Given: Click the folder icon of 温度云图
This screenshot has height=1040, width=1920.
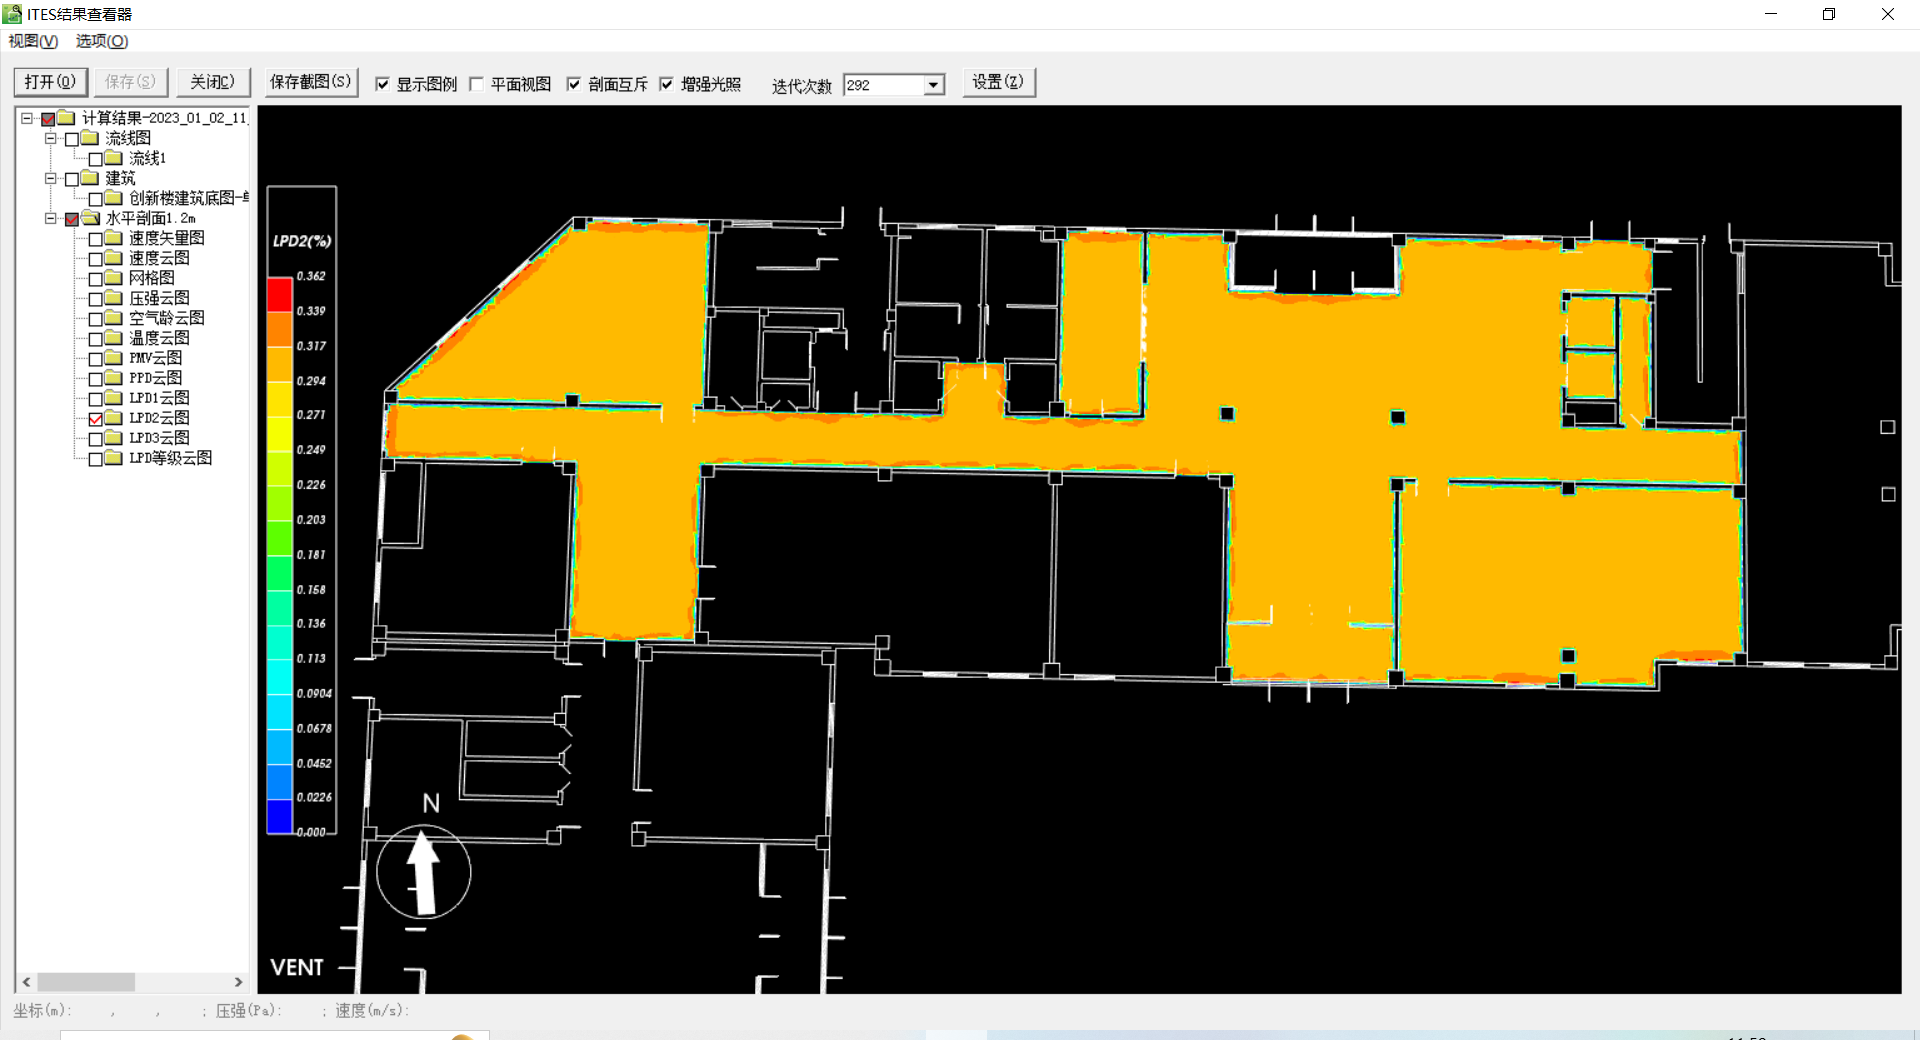Looking at the screenshot, I should pos(114,338).
